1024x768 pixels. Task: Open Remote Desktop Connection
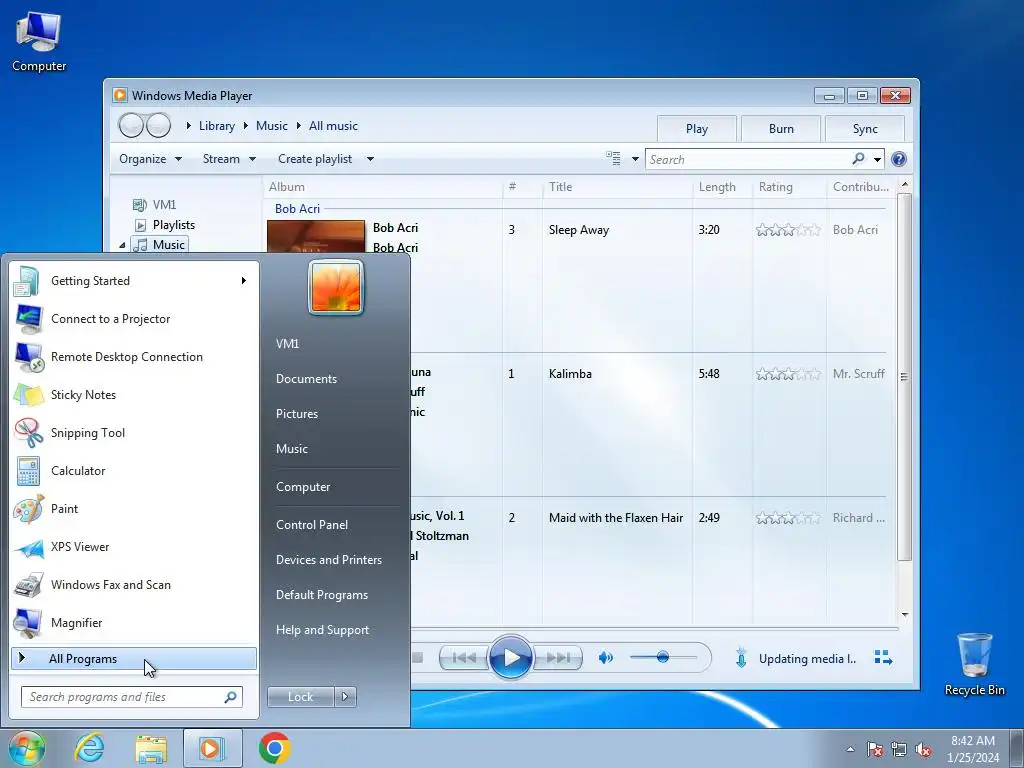tap(133, 357)
